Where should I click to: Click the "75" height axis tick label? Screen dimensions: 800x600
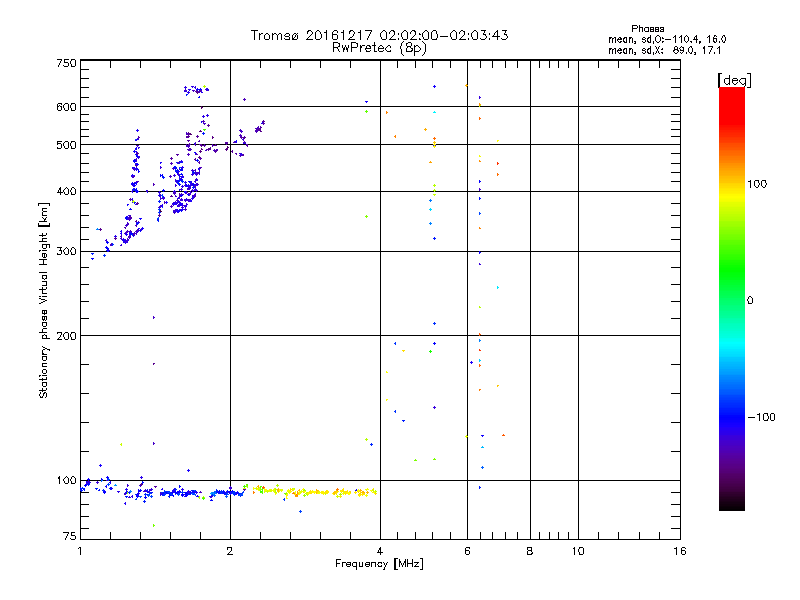pyautogui.click(x=70, y=536)
